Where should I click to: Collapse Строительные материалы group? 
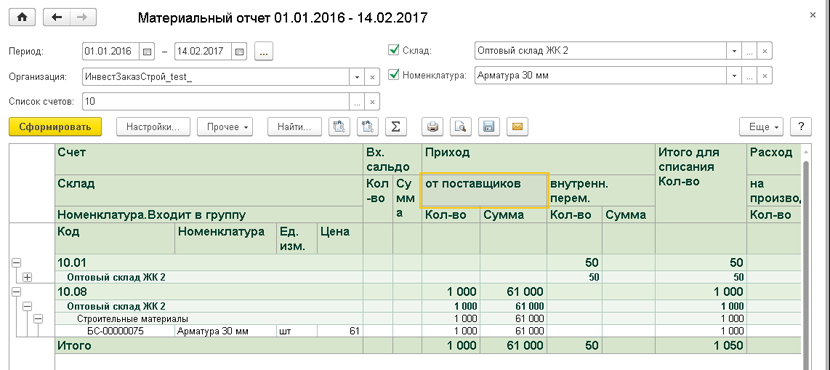38,319
